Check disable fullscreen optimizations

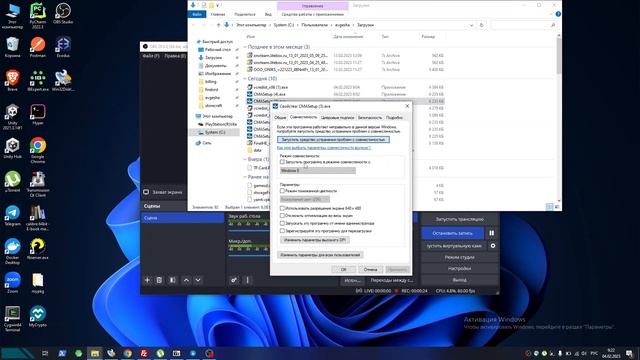point(282,216)
